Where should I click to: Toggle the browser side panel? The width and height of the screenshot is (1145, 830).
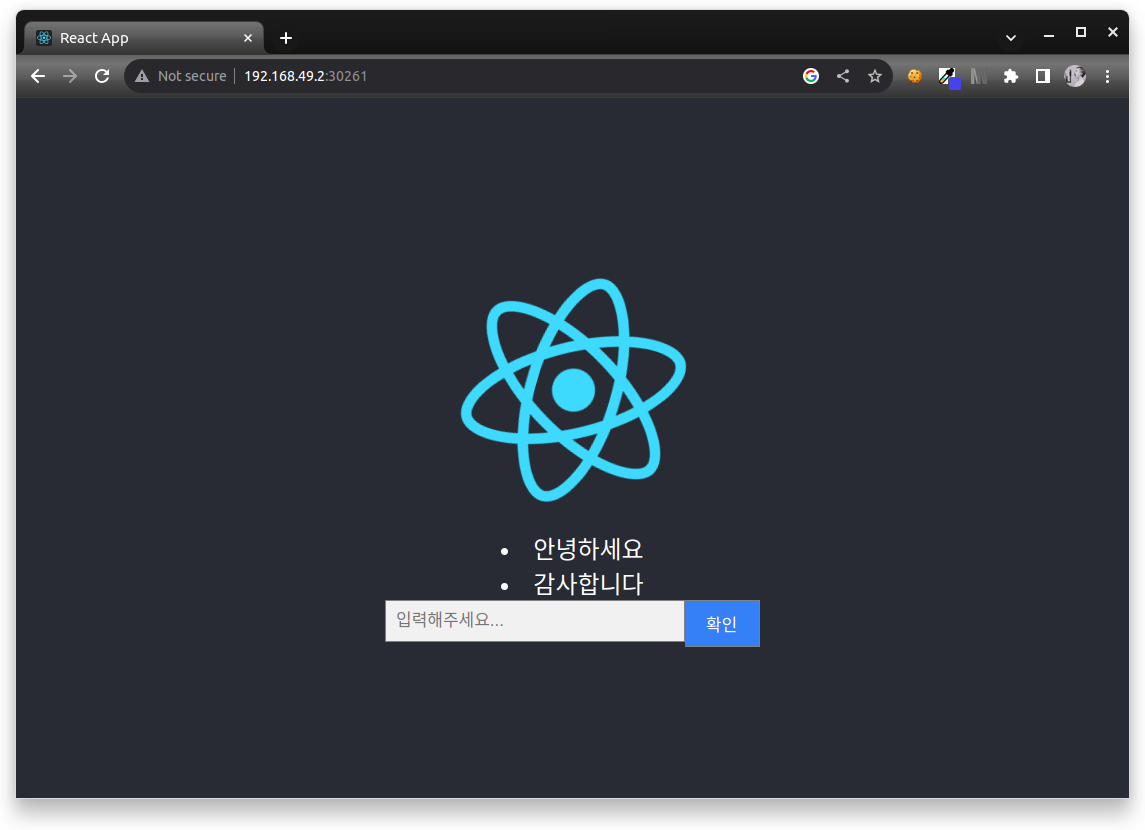coord(1043,76)
